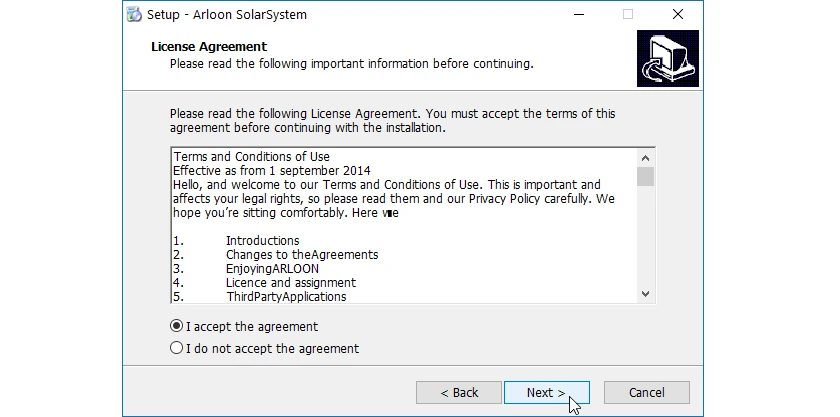This screenshot has width=840, height=417.
Task: Click 'ThirdPartyApplications' line in license text
Action: click(286, 296)
